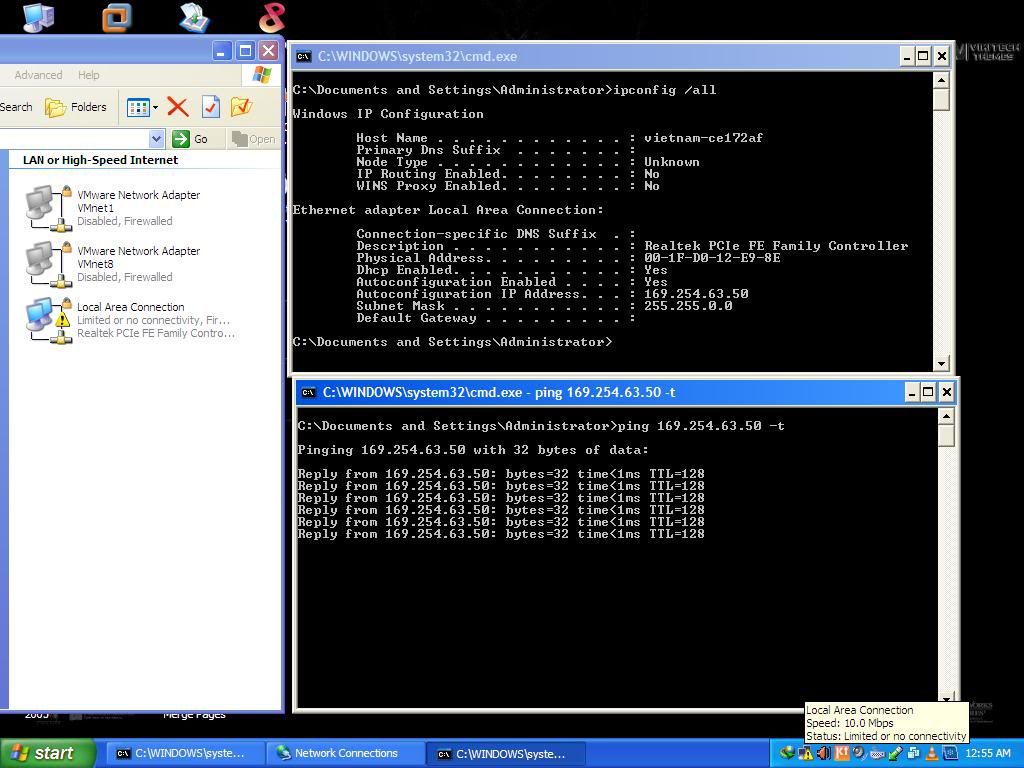Click 'VMware Network Adapter VMnet8' label text
Viewport: 1024px width, 768px height.
coord(138,257)
